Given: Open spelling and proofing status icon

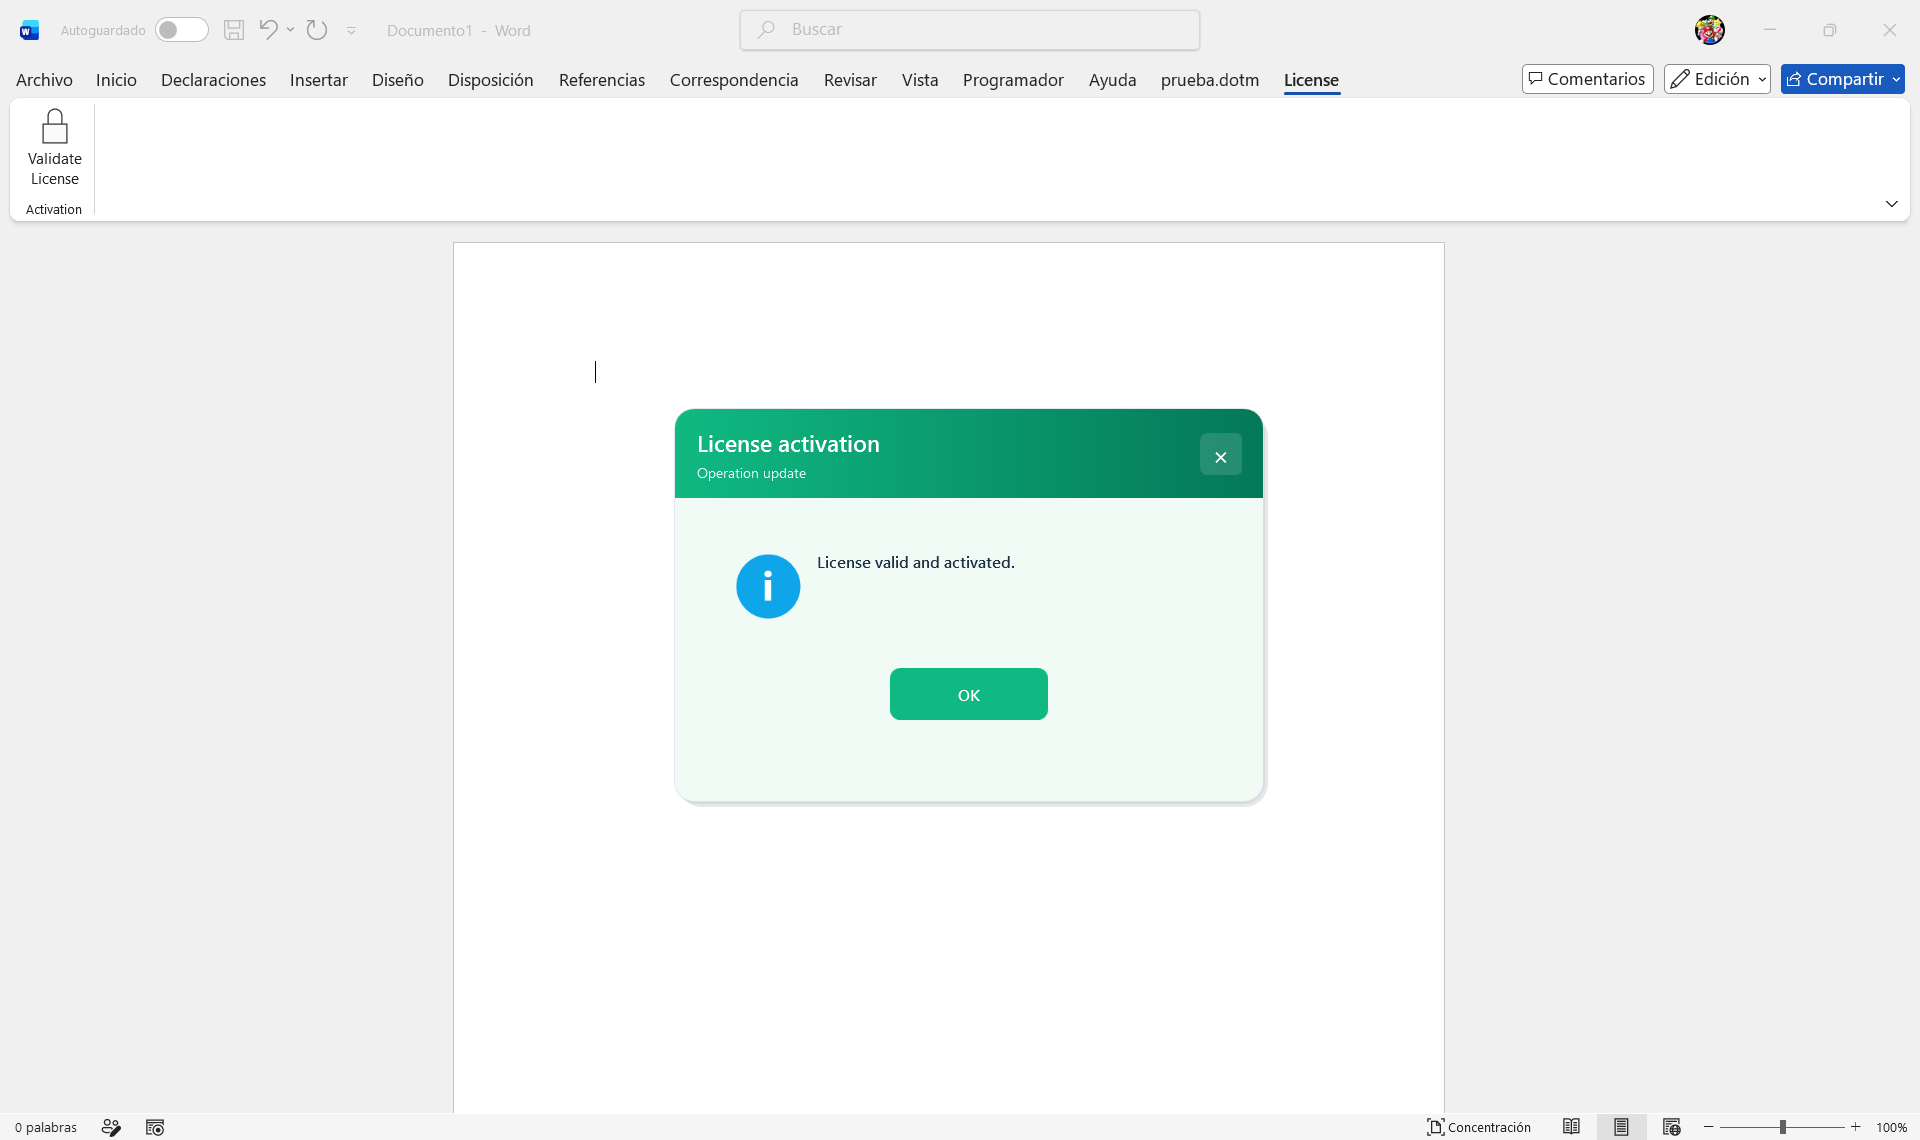Looking at the screenshot, I should point(111,1127).
